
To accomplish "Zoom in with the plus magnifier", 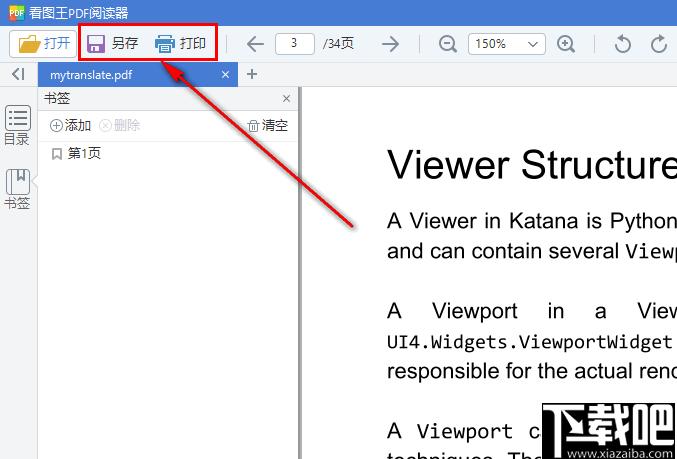I will 566,44.
